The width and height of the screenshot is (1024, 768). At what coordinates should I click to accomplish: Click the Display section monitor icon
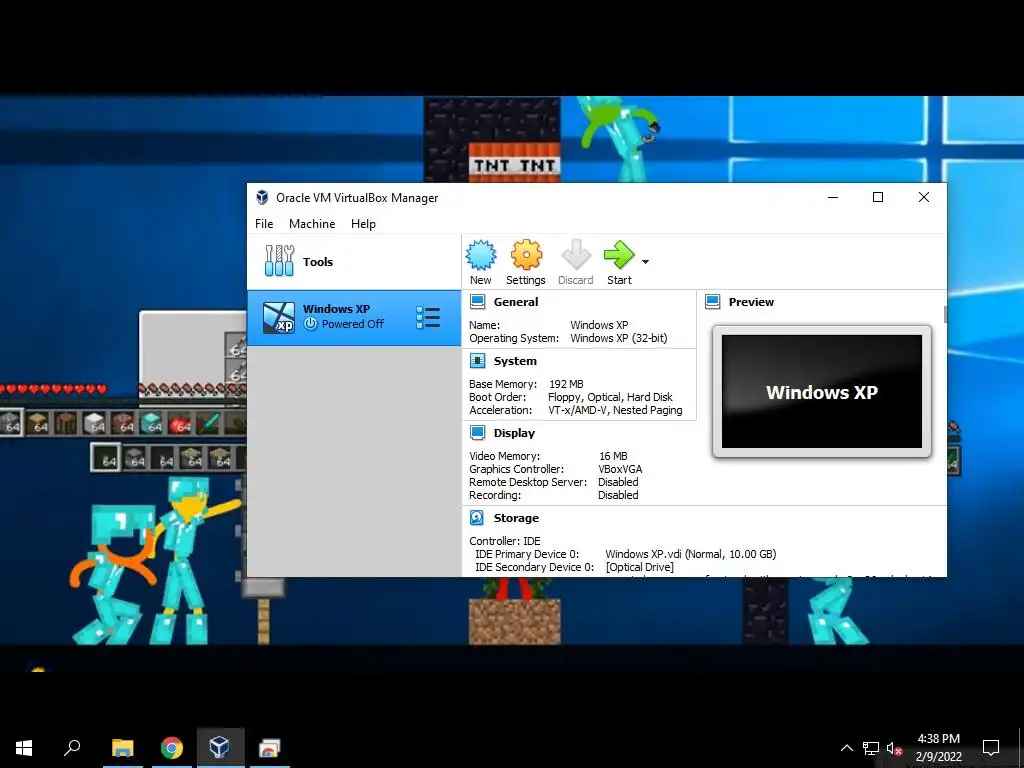[477, 432]
